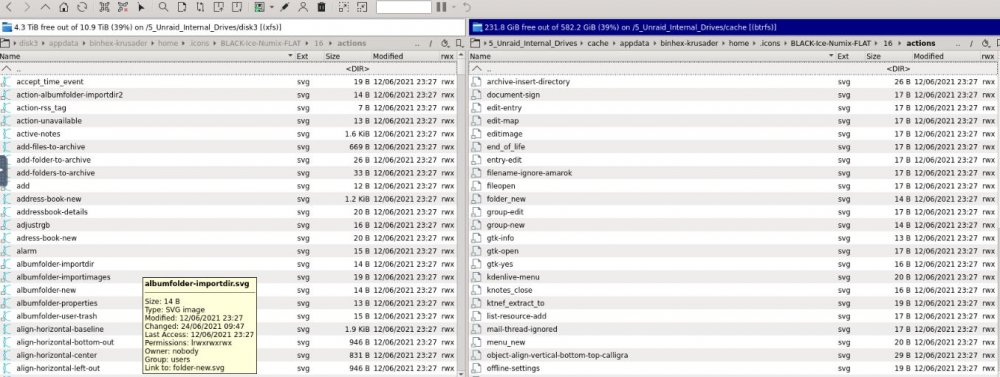
Task: Click the toolbar text input field
Action: (404, 7)
